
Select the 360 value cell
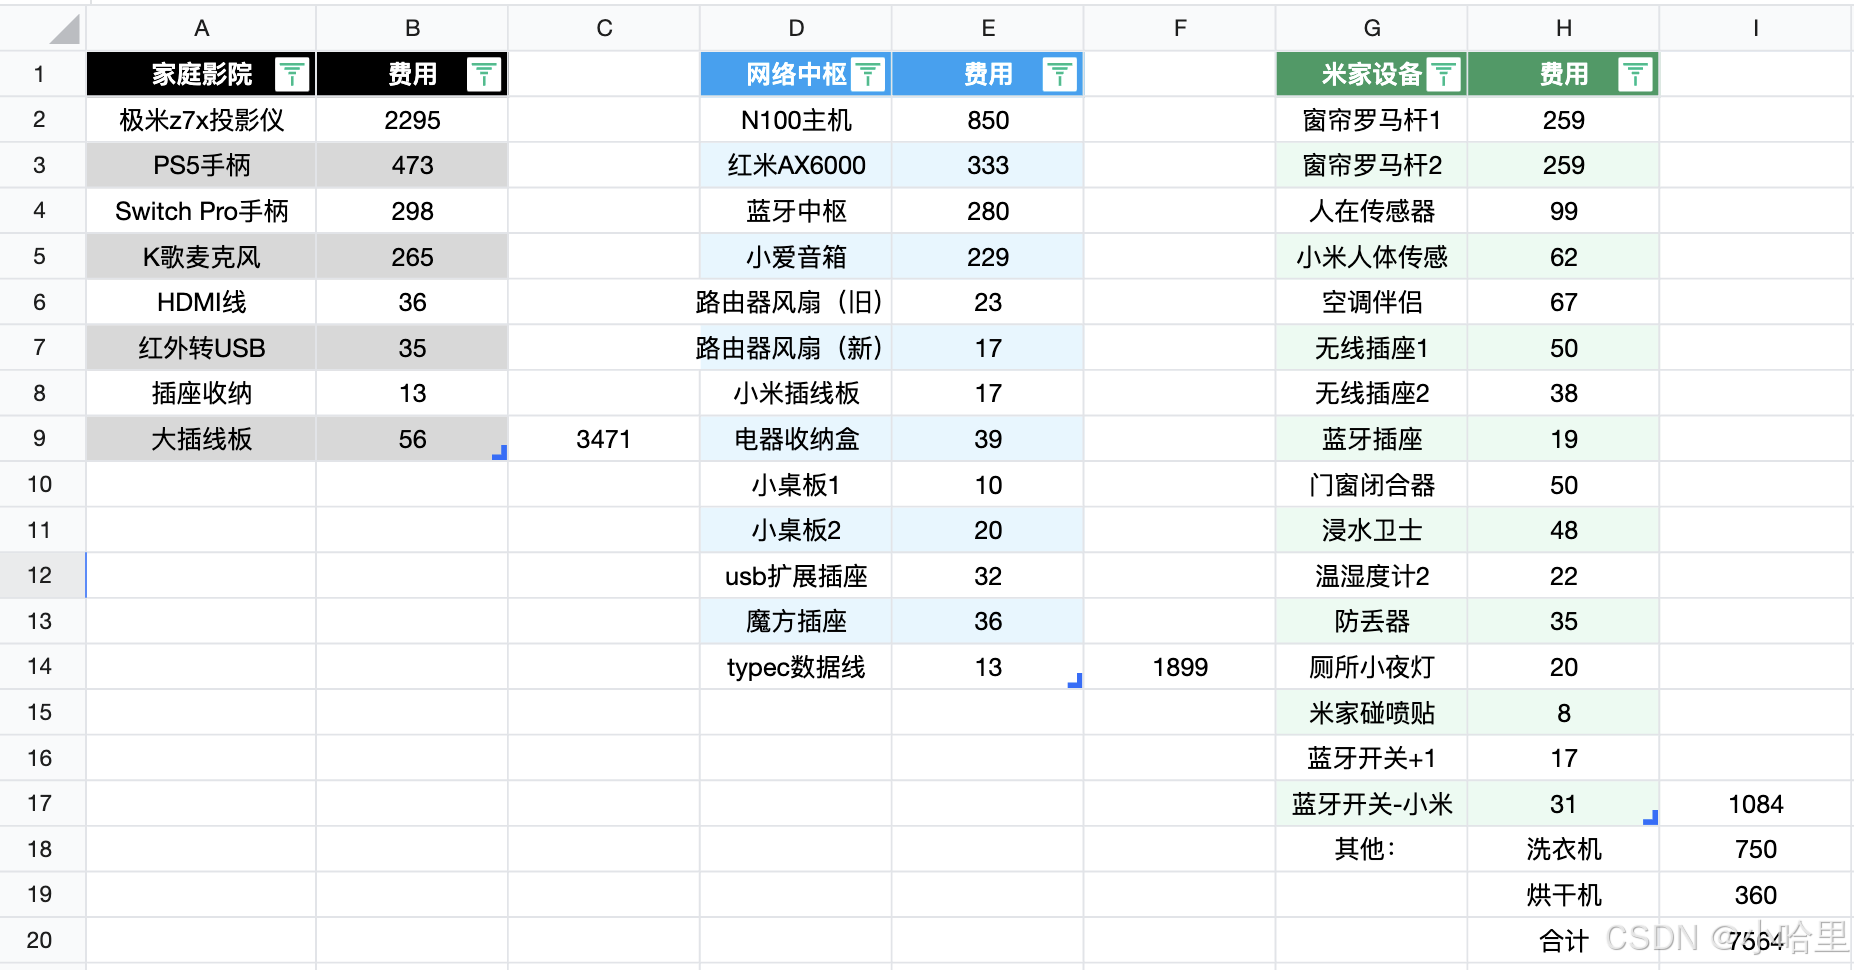[x=1756, y=895]
